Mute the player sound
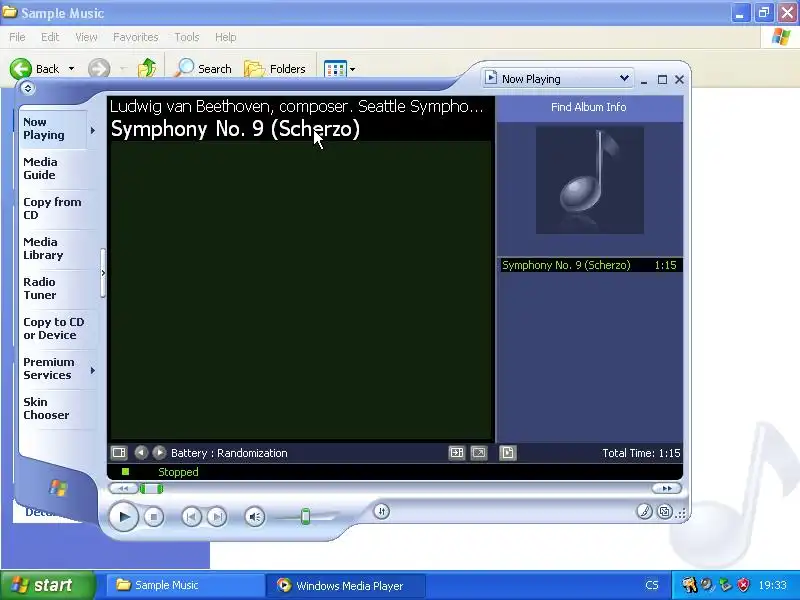The height and width of the screenshot is (600, 800). (x=255, y=517)
